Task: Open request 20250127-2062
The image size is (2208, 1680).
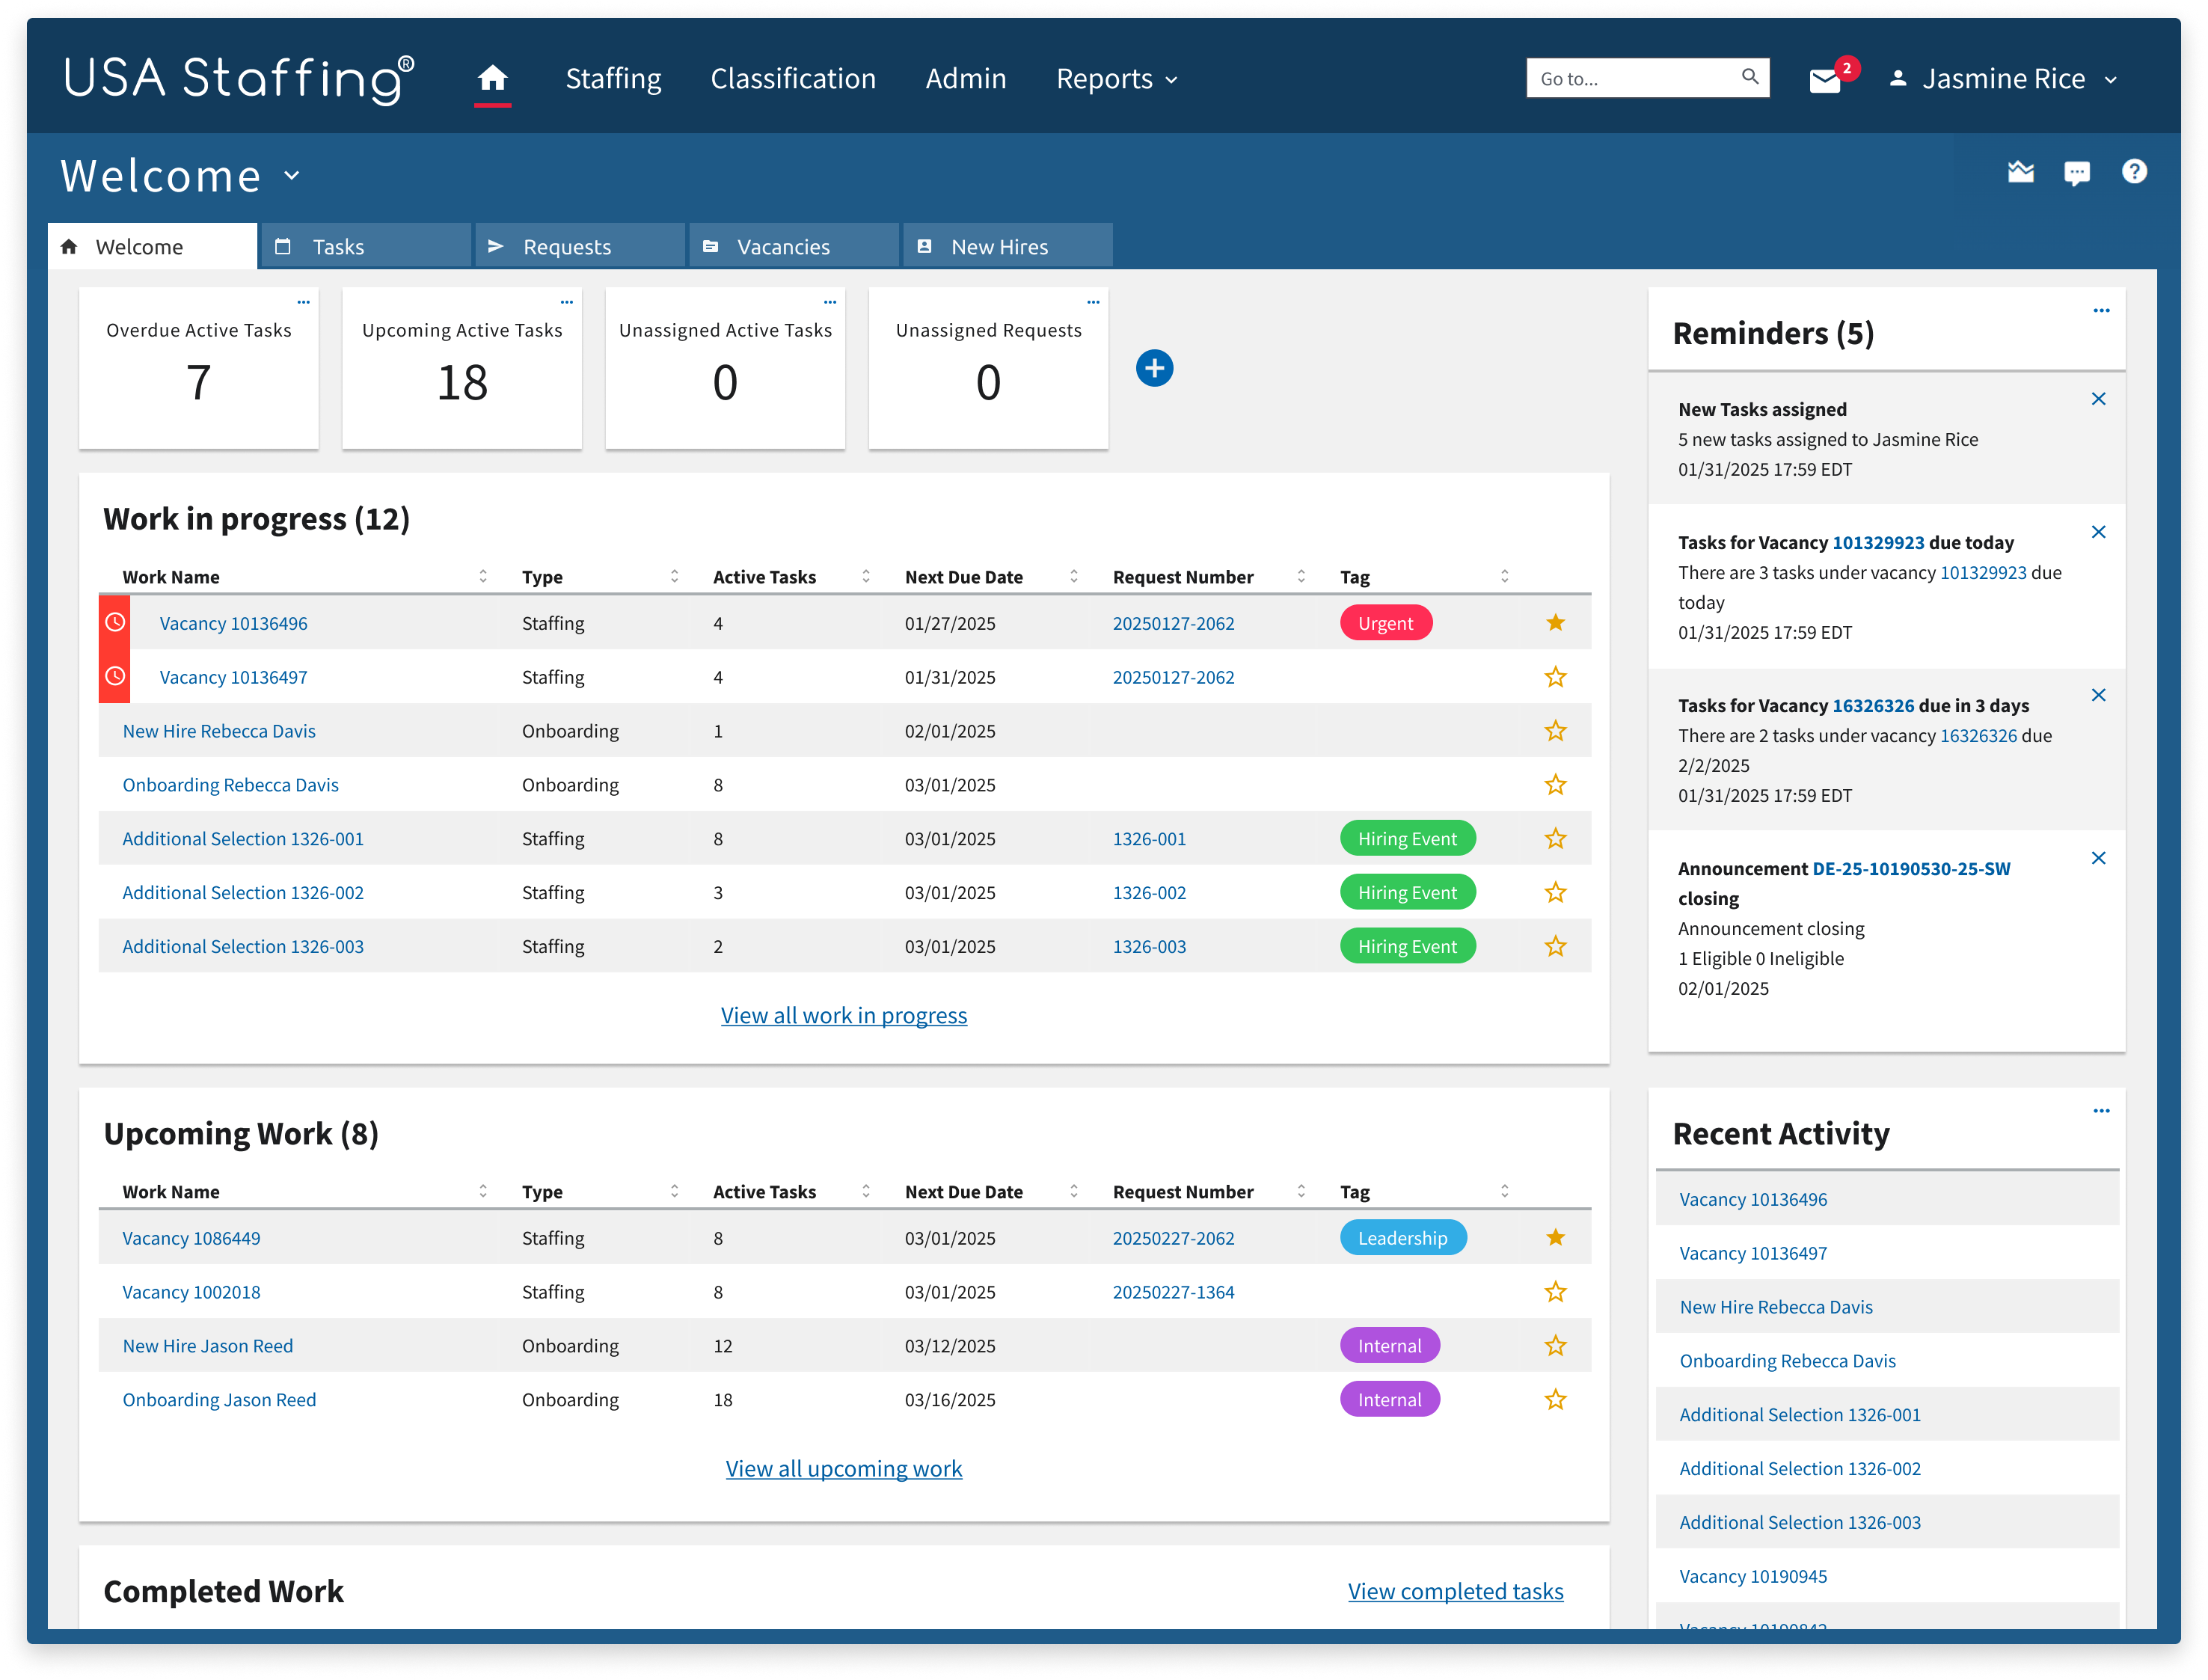Action: 1173,622
